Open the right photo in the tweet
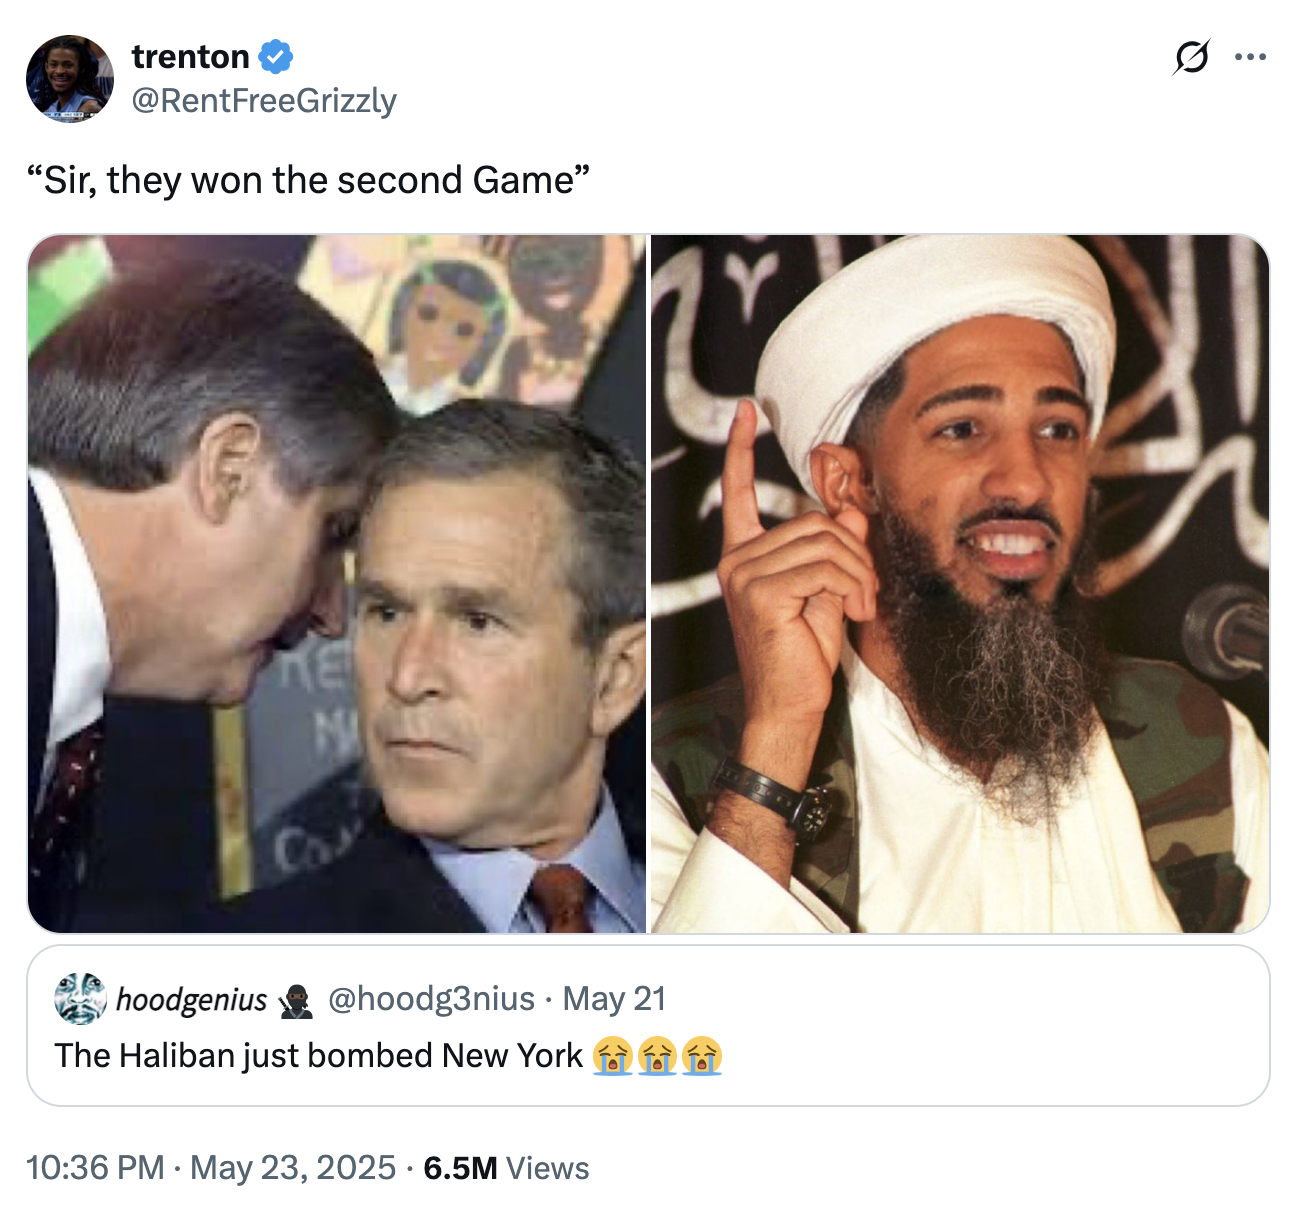 pyautogui.click(x=960, y=584)
